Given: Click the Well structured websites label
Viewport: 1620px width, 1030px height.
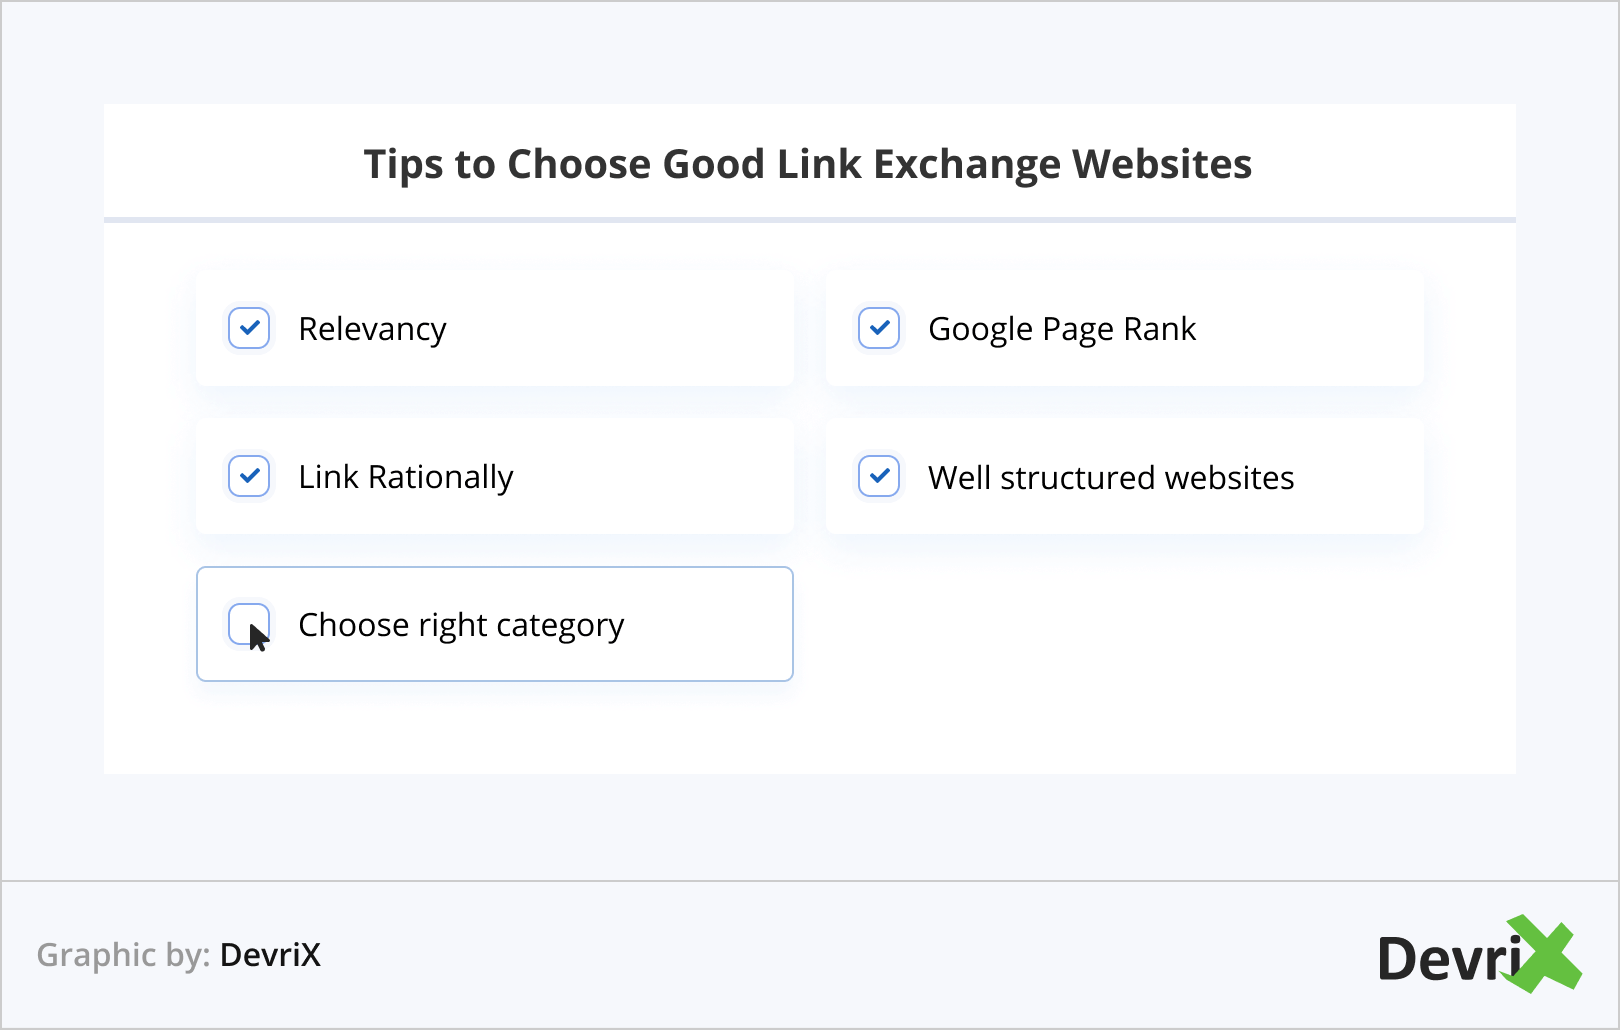Looking at the screenshot, I should point(1110,478).
